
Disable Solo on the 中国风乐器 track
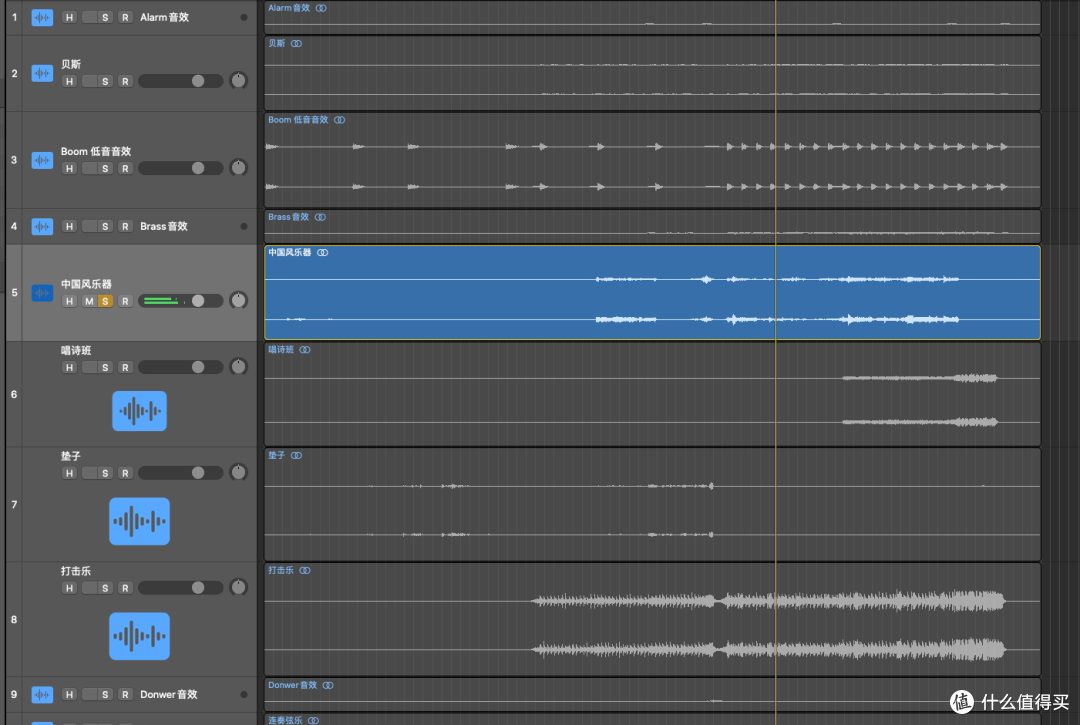pos(105,301)
